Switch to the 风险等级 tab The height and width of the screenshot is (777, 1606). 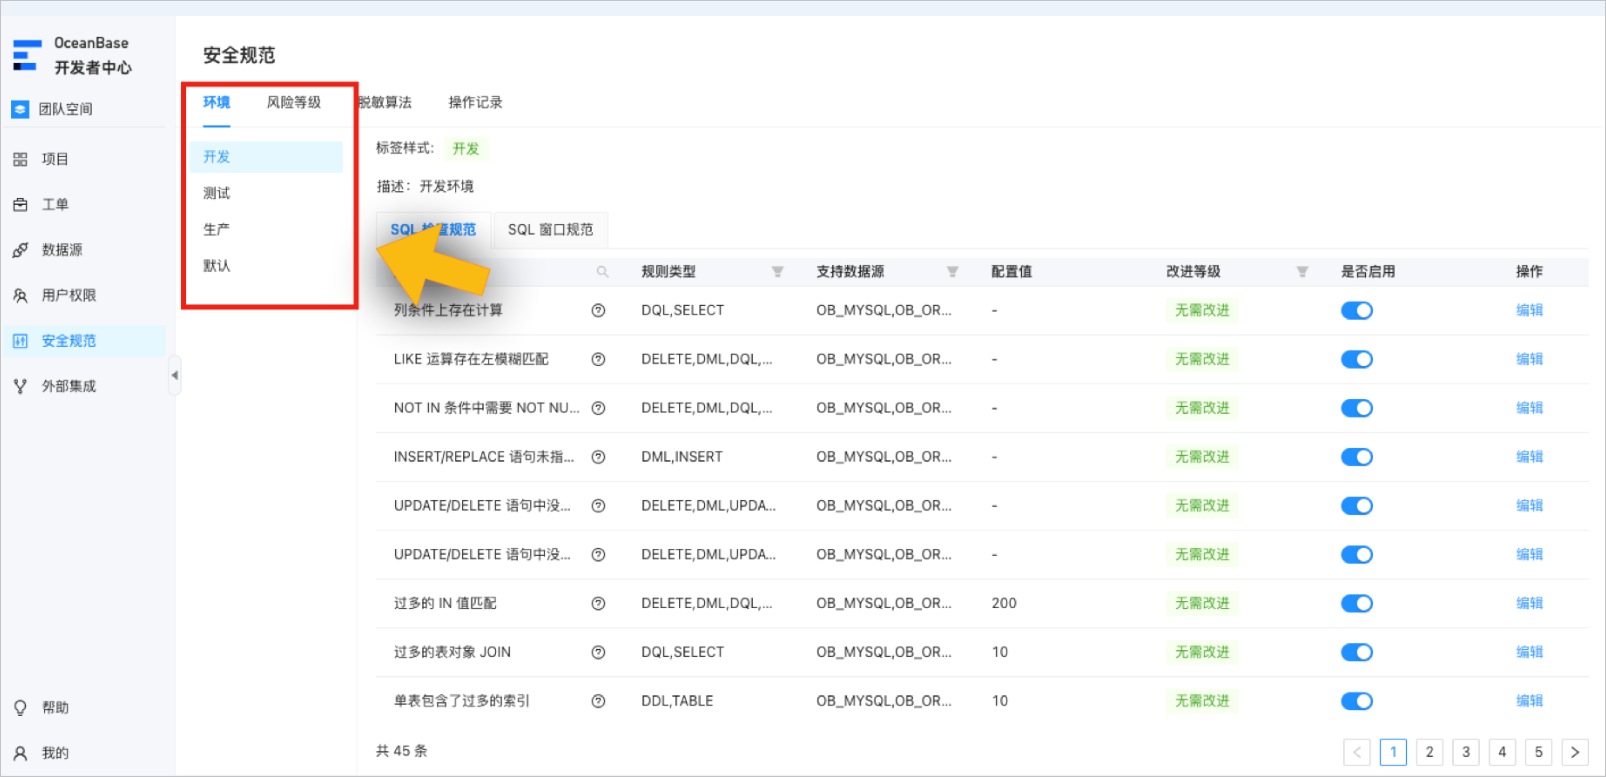[294, 102]
